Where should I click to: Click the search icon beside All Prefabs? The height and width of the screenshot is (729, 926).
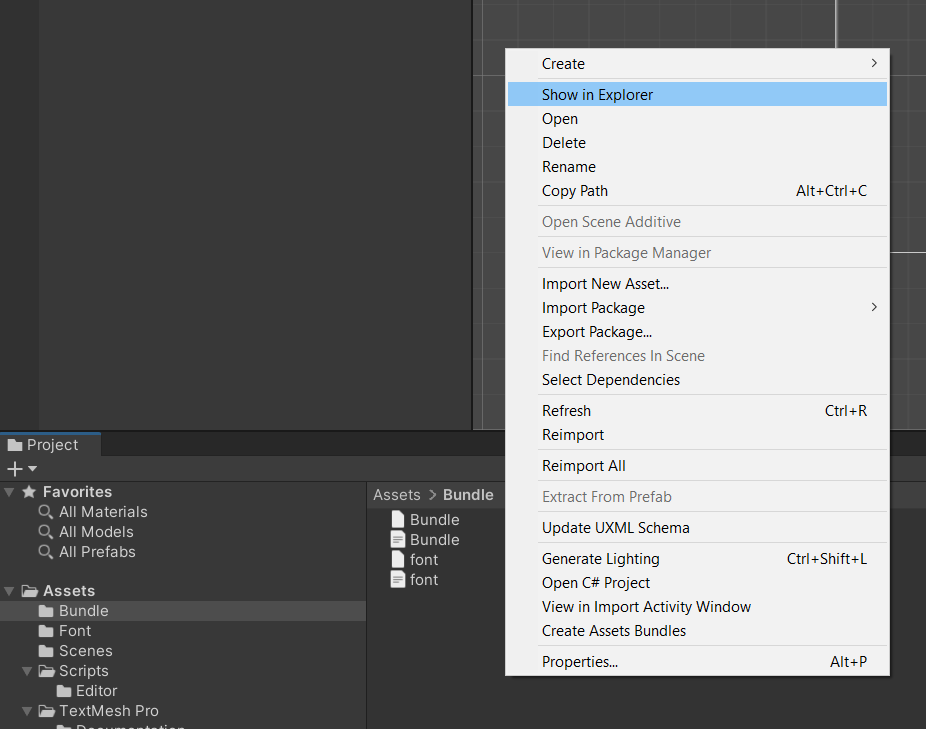pyautogui.click(x=45, y=552)
